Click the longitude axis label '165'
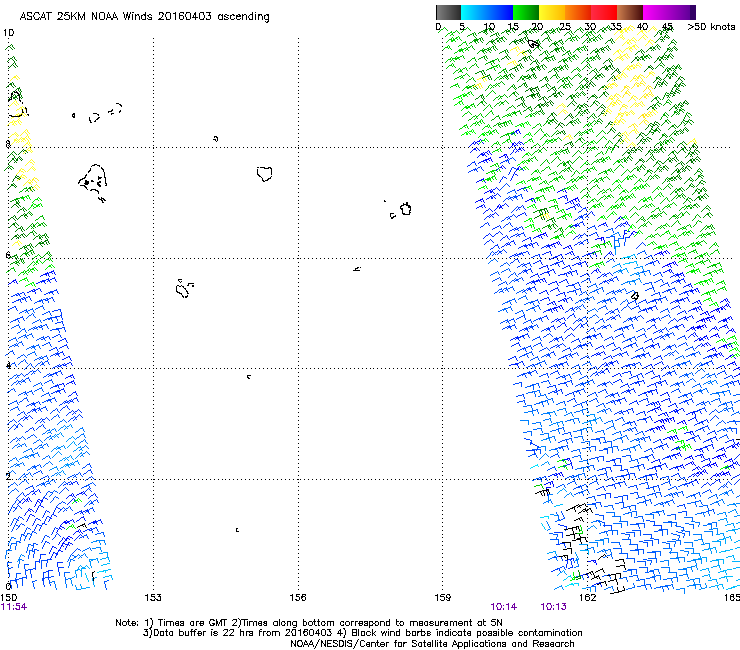The height and width of the screenshot is (650, 740). 732,598
